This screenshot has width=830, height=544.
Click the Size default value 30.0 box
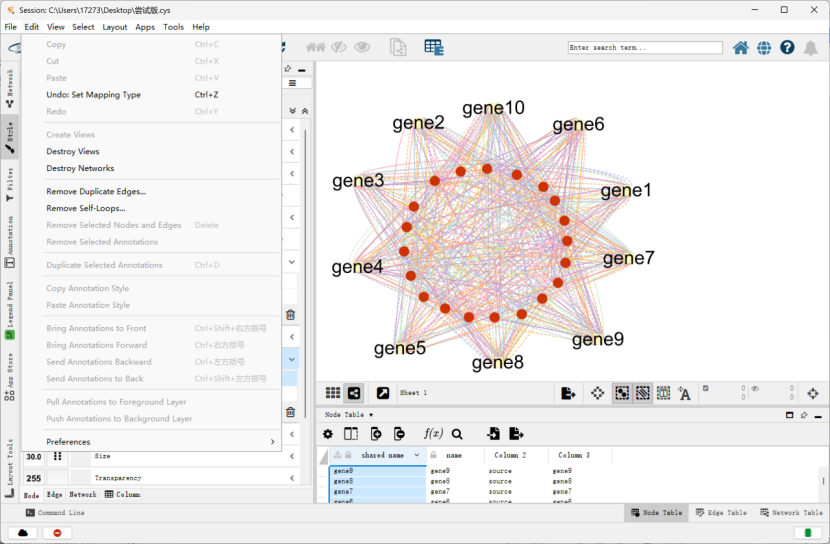coord(34,457)
